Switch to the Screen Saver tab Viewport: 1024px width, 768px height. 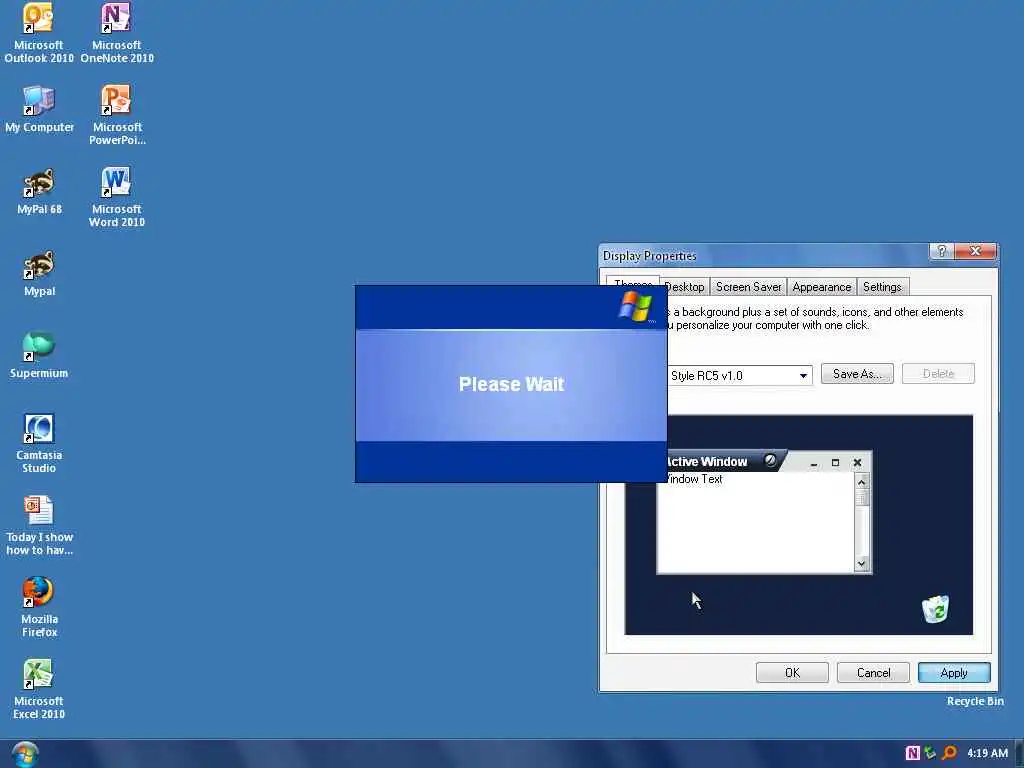(748, 287)
